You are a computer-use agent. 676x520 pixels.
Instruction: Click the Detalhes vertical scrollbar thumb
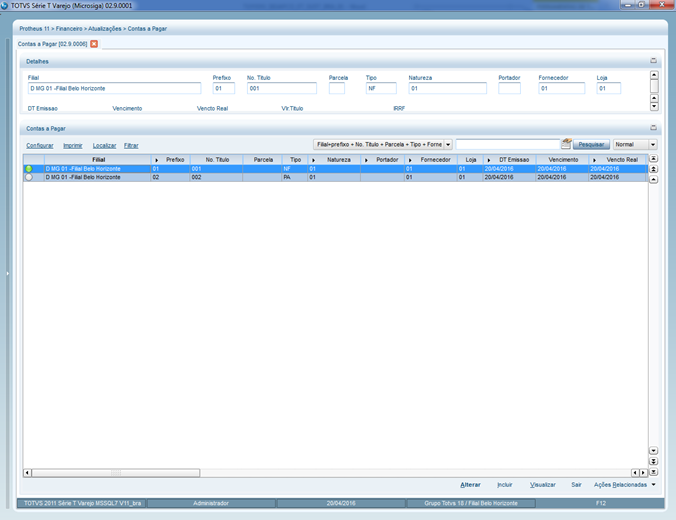(654, 86)
